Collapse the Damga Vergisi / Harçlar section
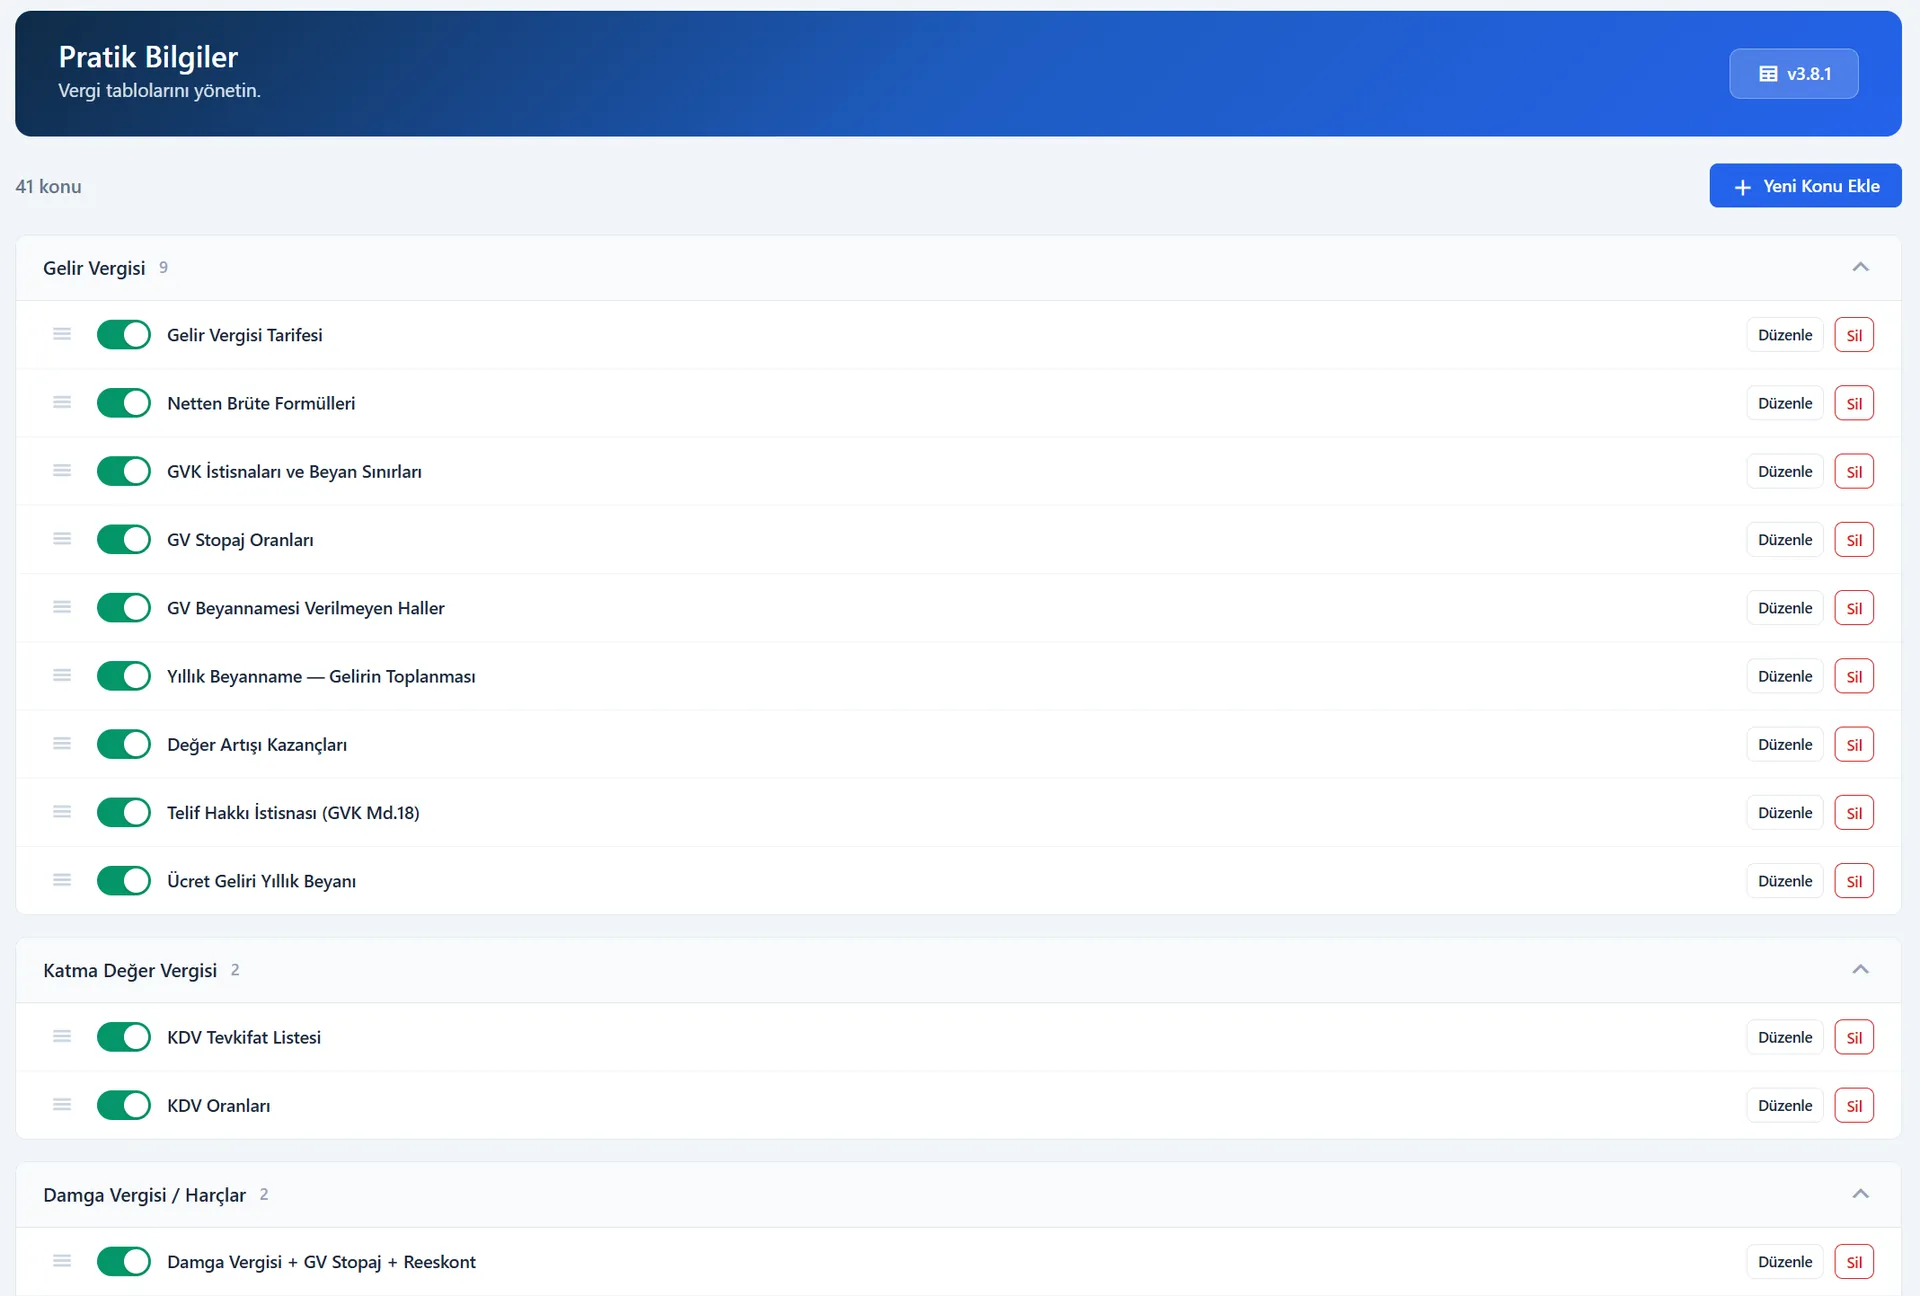This screenshot has width=1920, height=1296. point(1860,1194)
